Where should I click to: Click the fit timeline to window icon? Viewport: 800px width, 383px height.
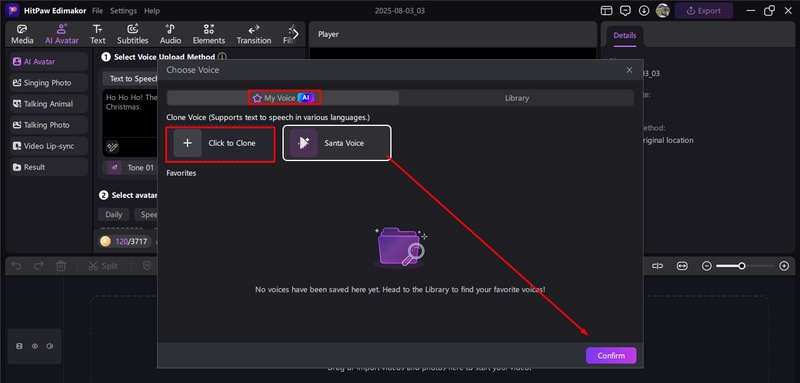(682, 266)
